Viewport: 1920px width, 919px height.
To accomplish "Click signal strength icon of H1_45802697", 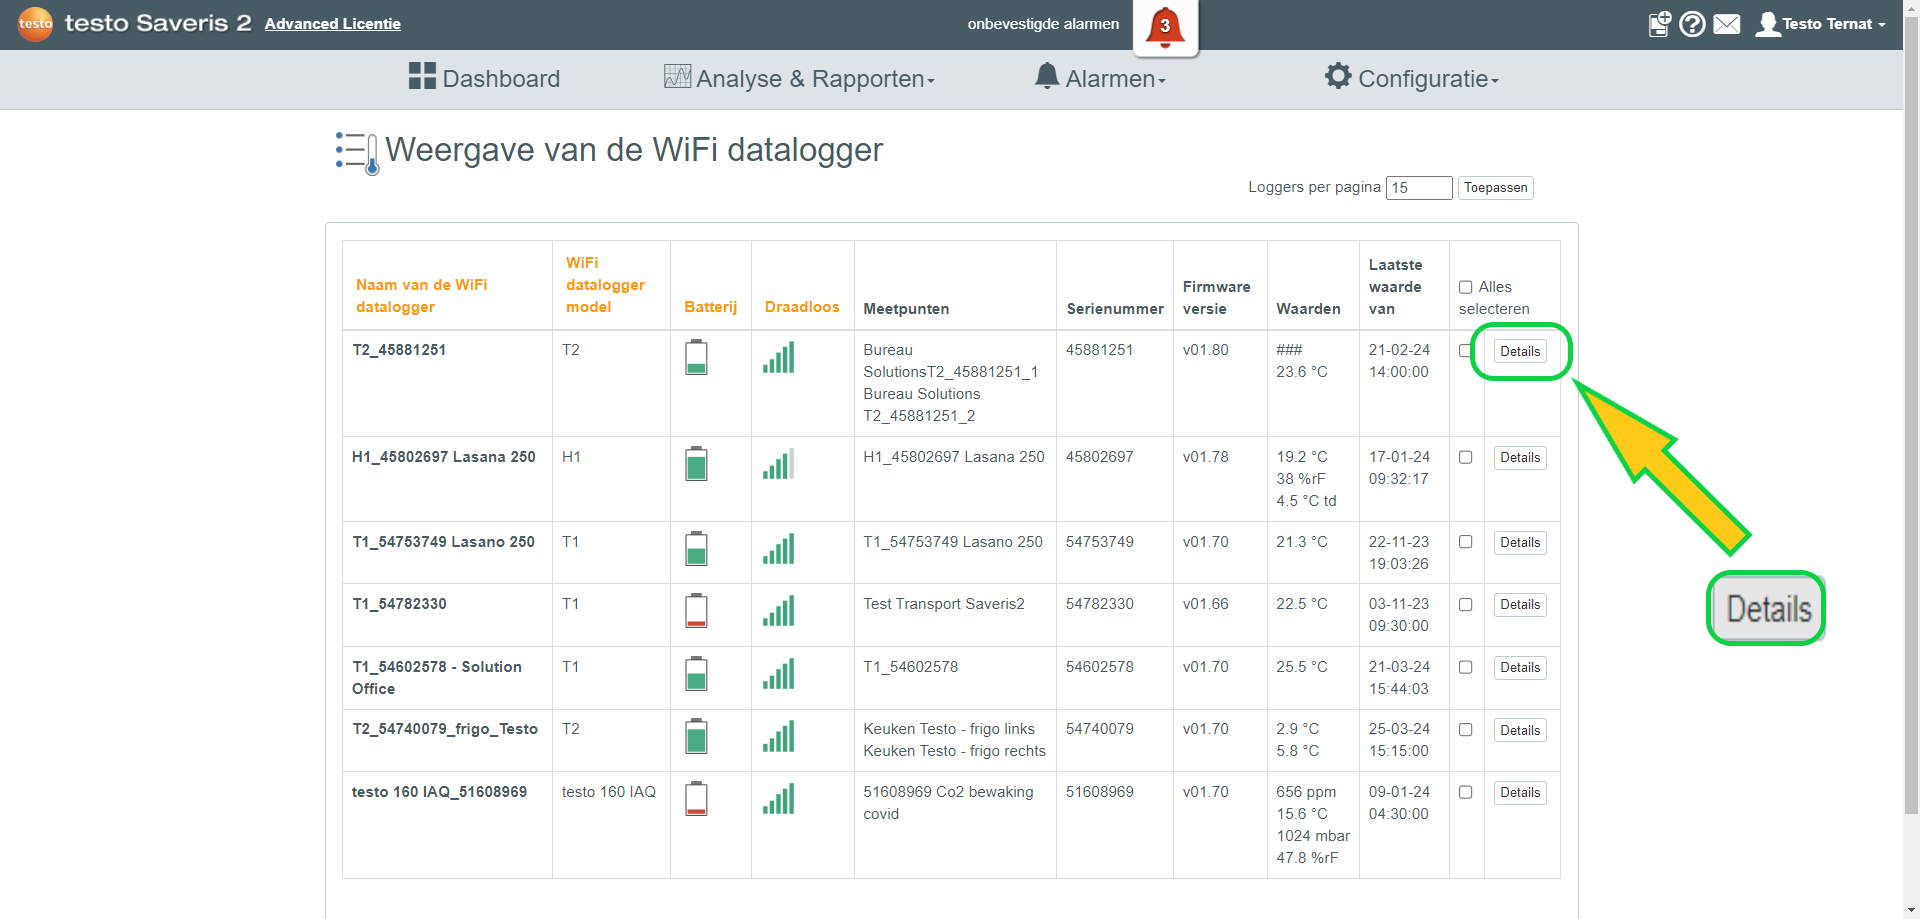I will (778, 464).
